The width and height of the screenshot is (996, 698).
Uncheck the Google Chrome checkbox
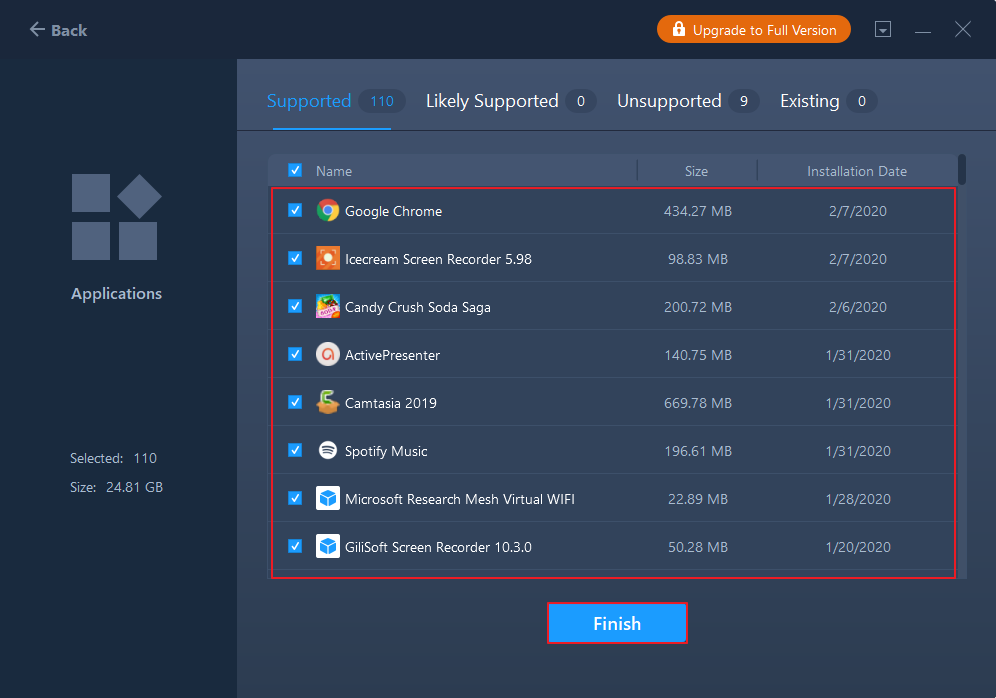tap(295, 210)
